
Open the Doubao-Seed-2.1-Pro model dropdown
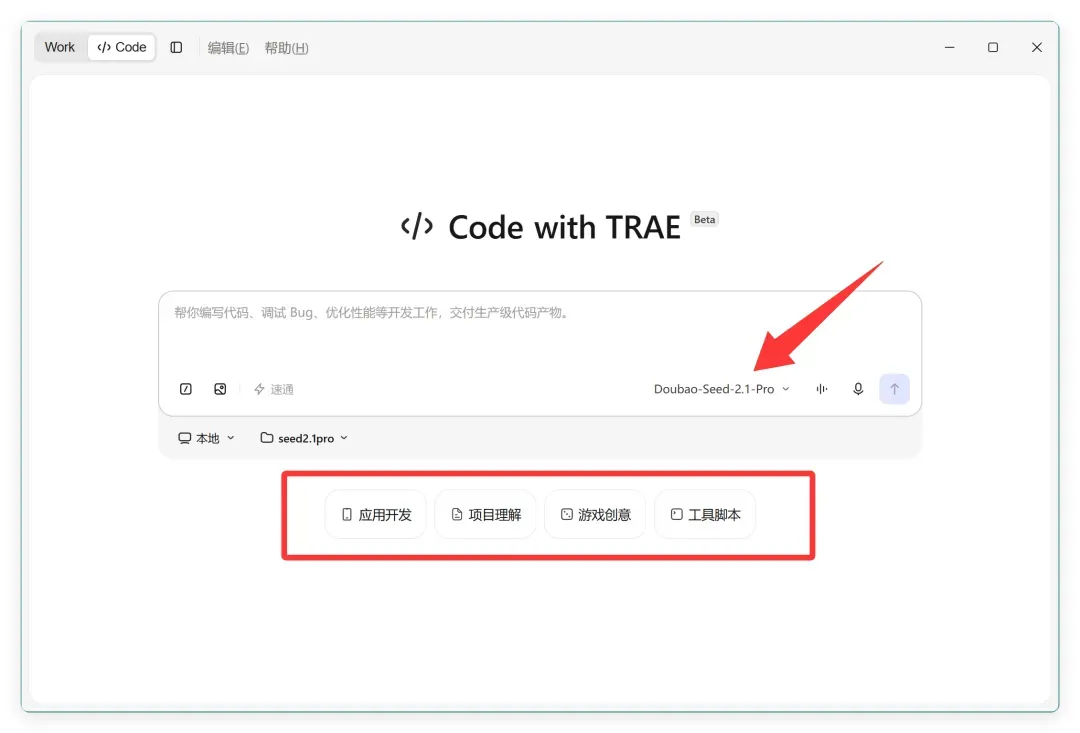tap(721, 389)
